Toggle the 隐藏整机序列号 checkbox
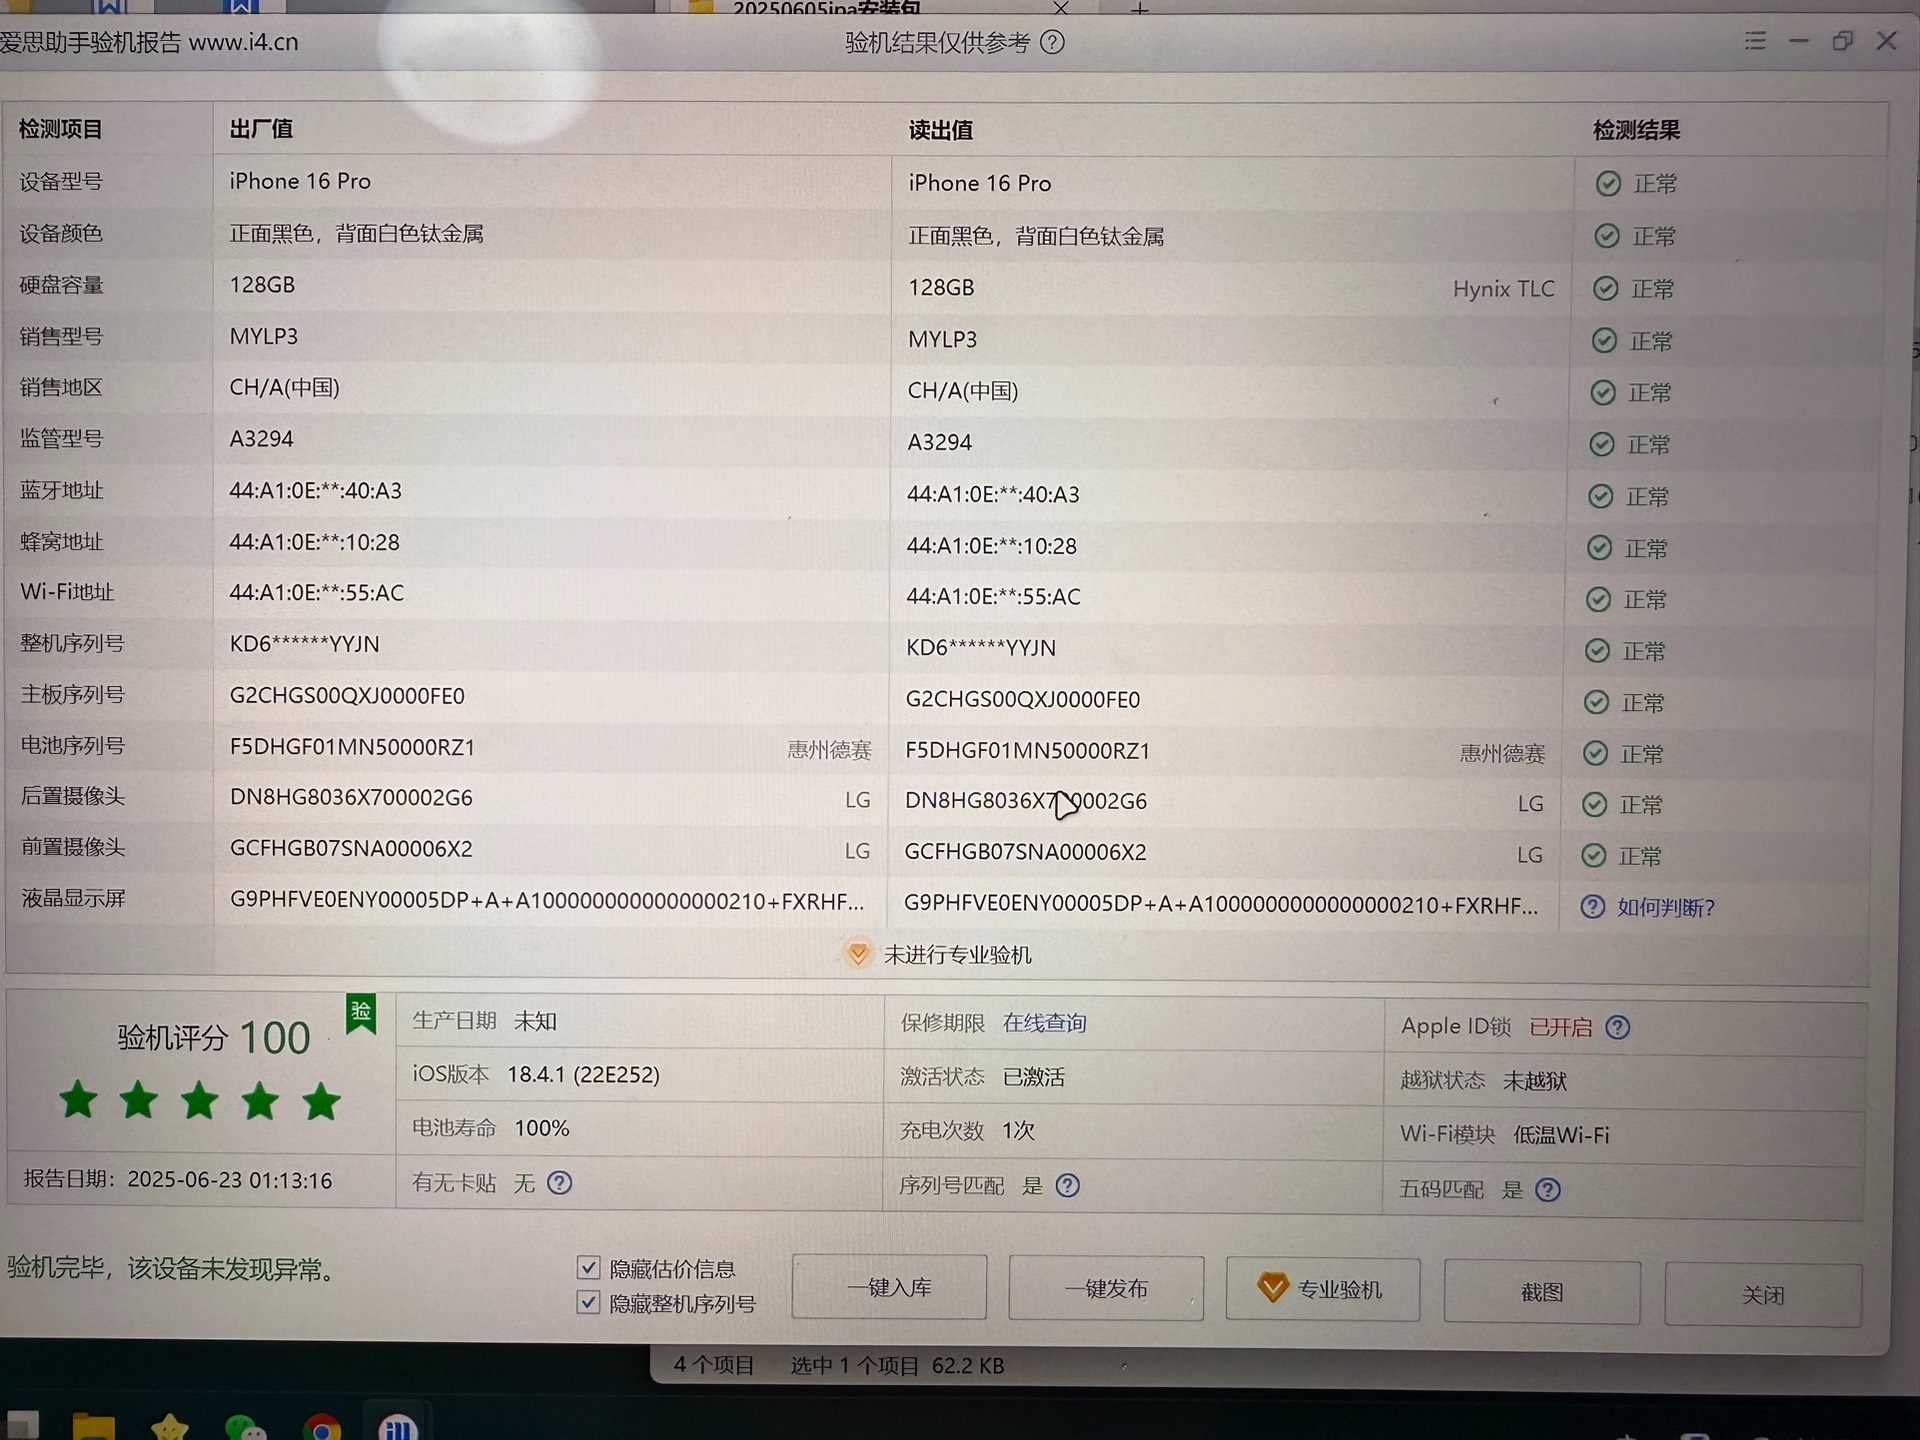The width and height of the screenshot is (1920, 1440). coord(588,1303)
